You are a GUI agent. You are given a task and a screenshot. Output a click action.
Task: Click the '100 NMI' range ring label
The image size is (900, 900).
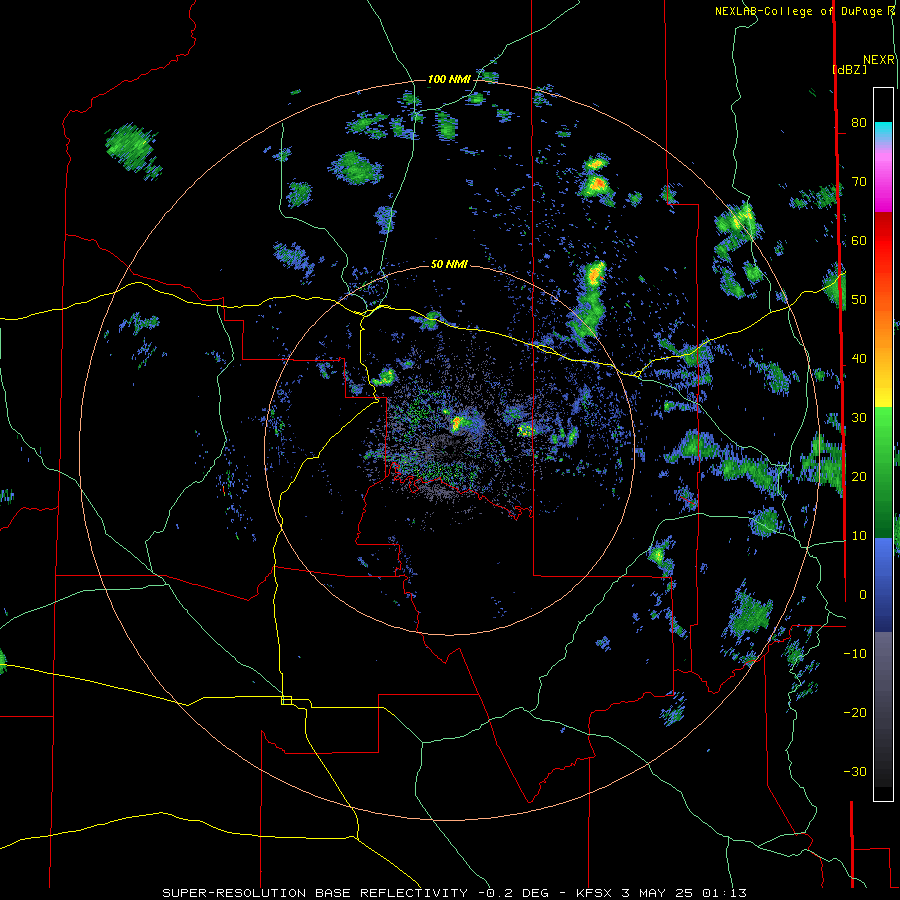449,79
